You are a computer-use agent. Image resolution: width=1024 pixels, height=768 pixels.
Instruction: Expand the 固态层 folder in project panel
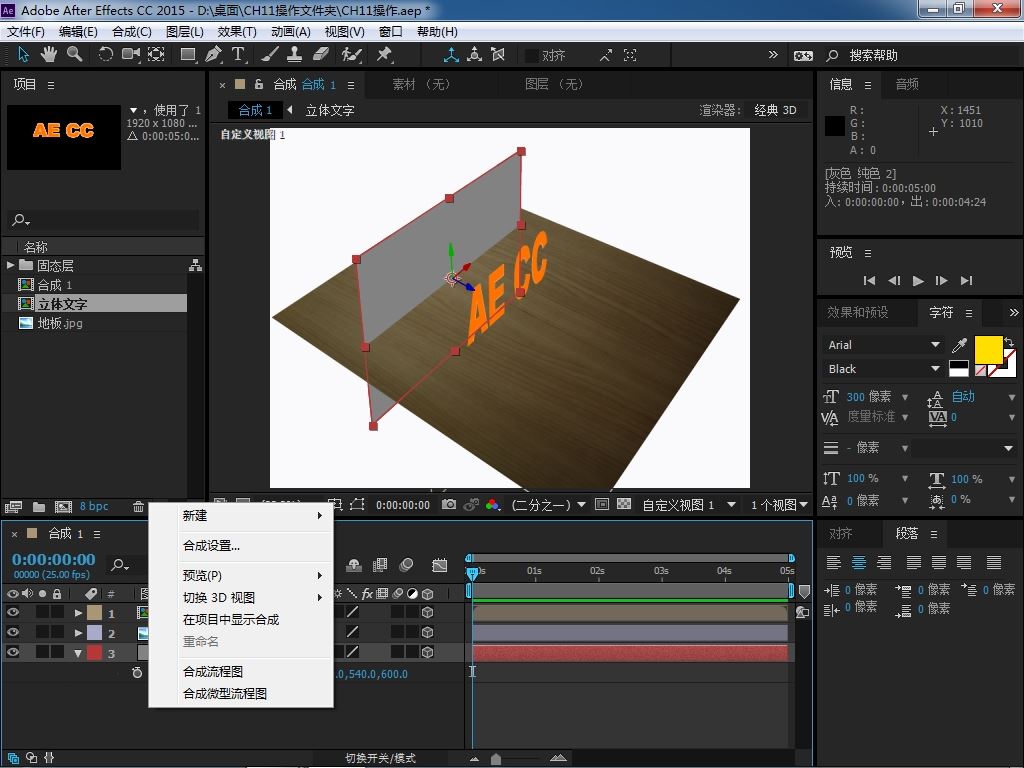(10, 265)
